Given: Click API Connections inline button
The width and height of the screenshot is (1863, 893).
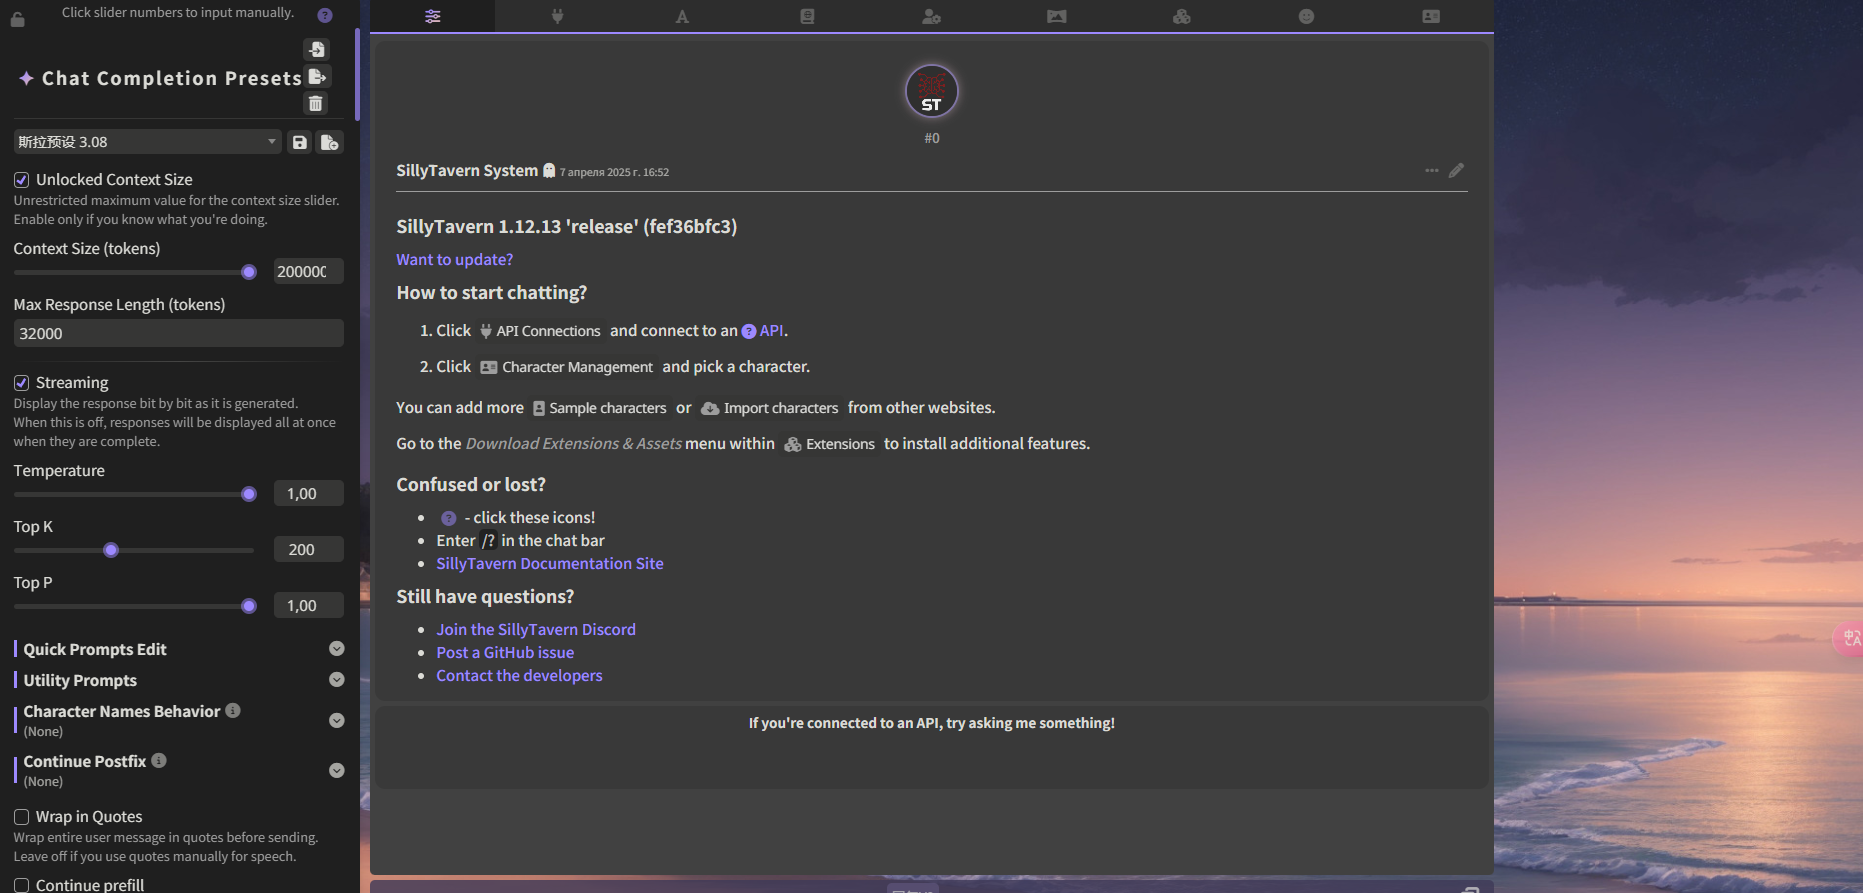Looking at the screenshot, I should (540, 331).
